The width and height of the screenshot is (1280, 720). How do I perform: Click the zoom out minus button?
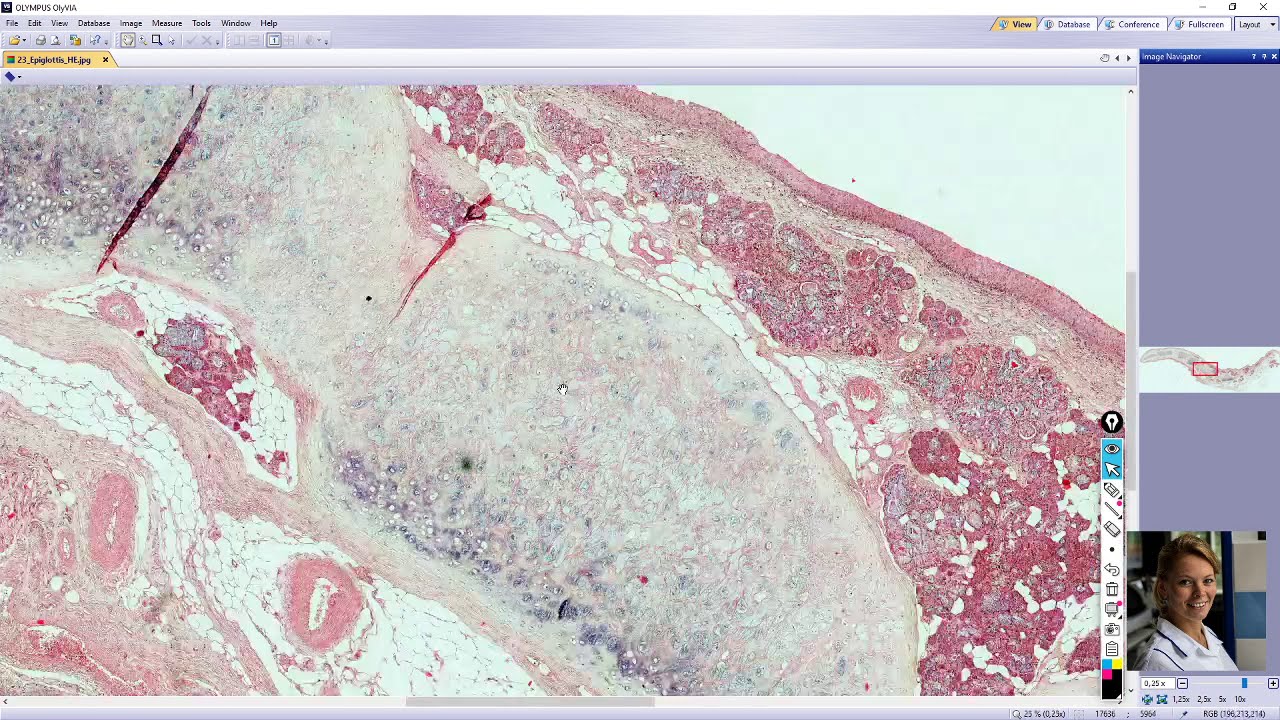(x=1182, y=684)
